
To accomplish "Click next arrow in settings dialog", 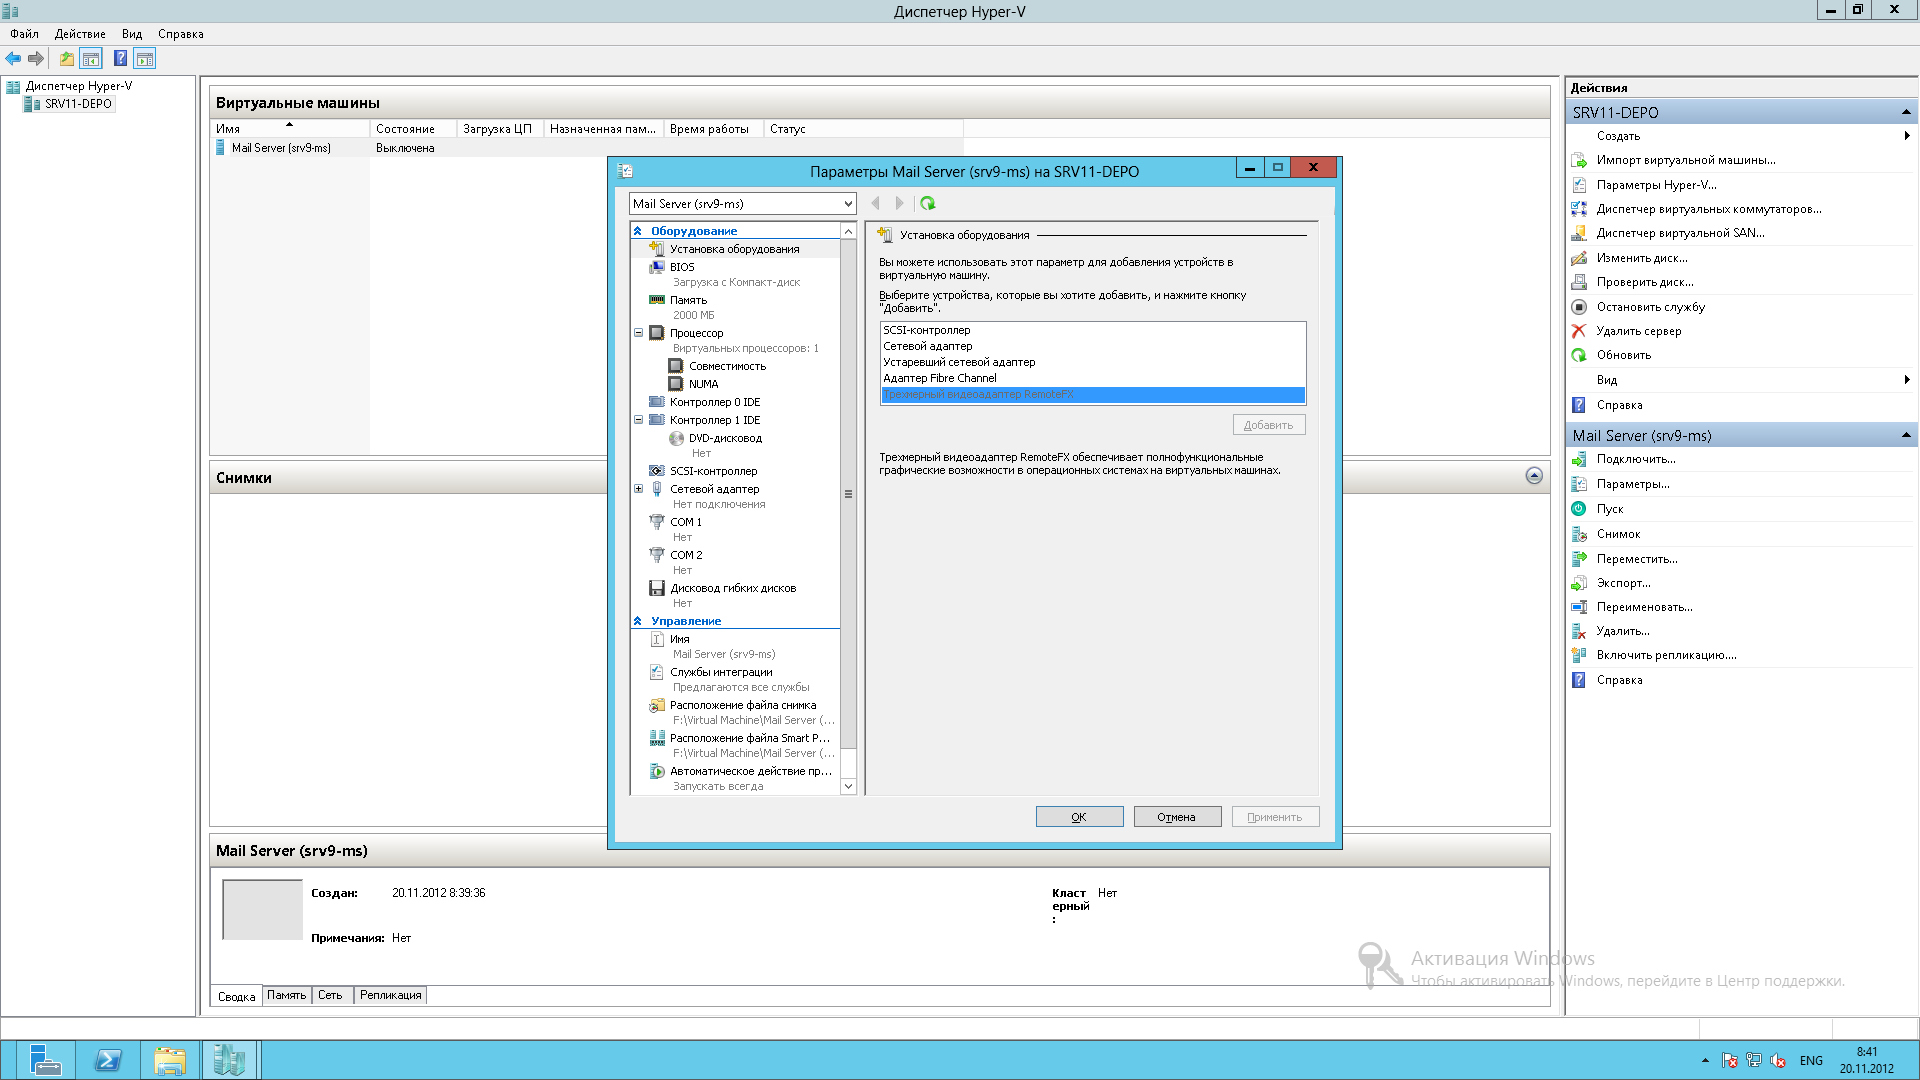I will click(x=900, y=203).
